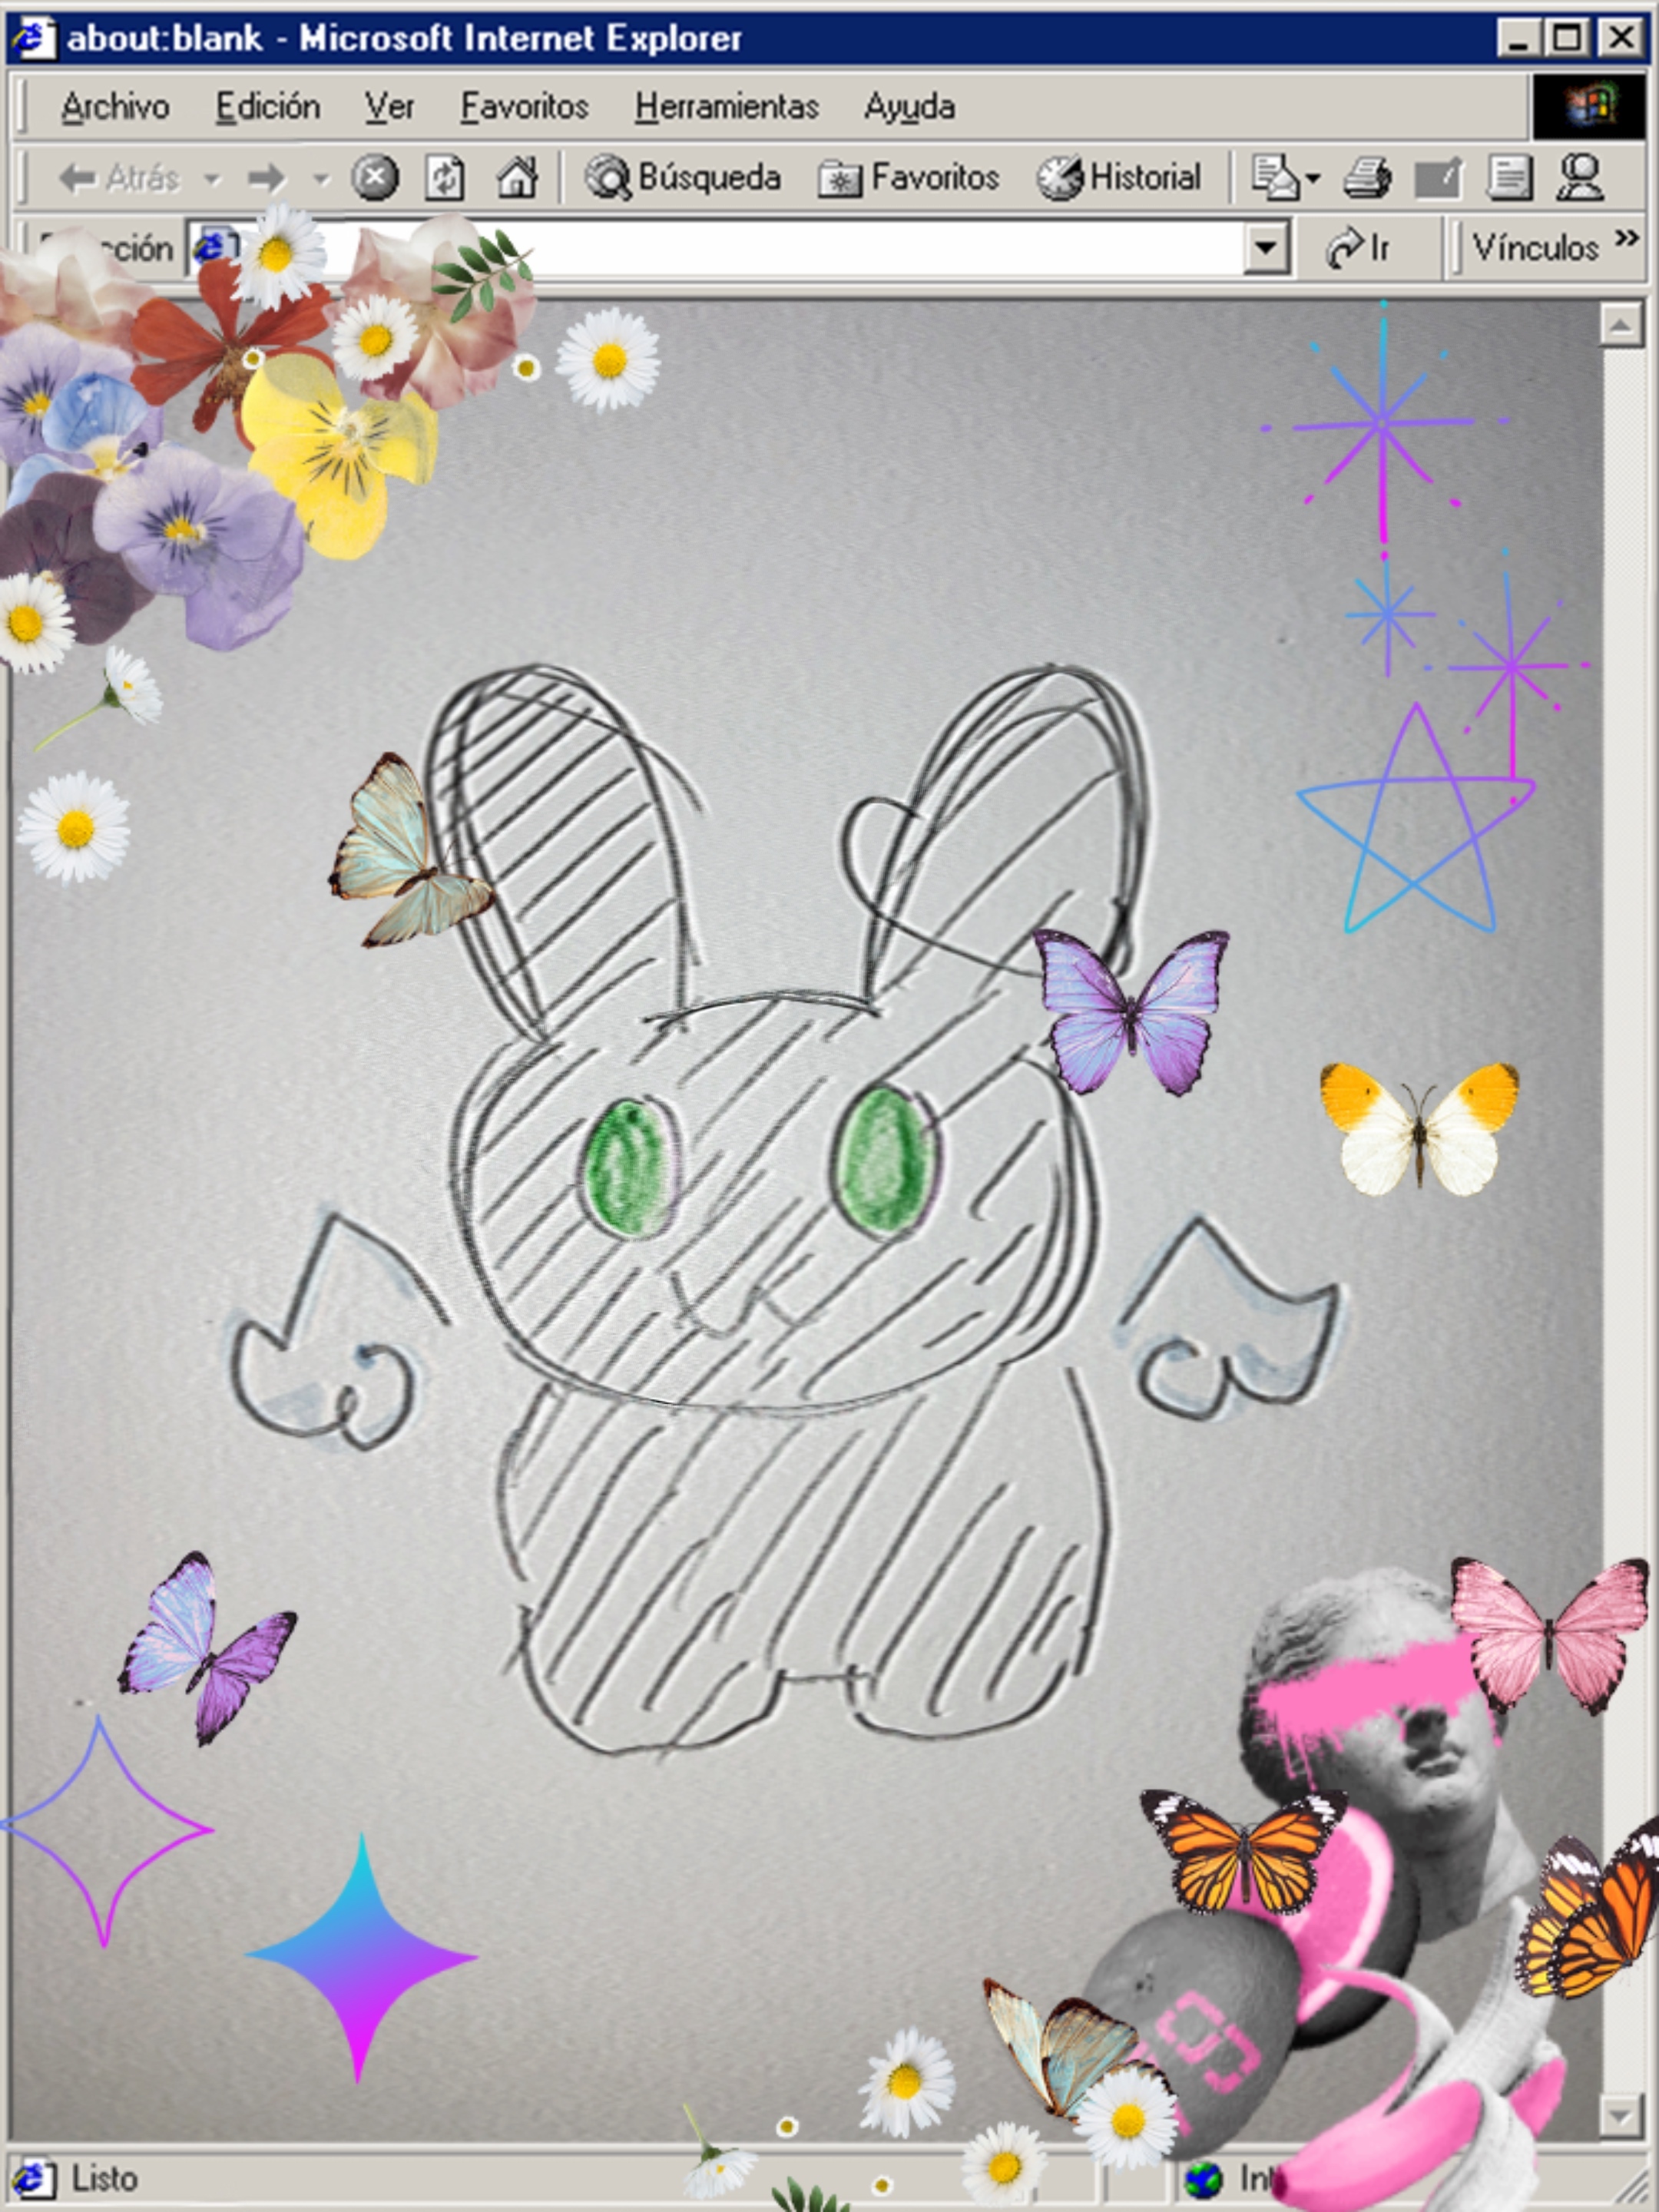Click inside the address input field
Image resolution: width=1659 pixels, height=2212 pixels.
coord(850,247)
